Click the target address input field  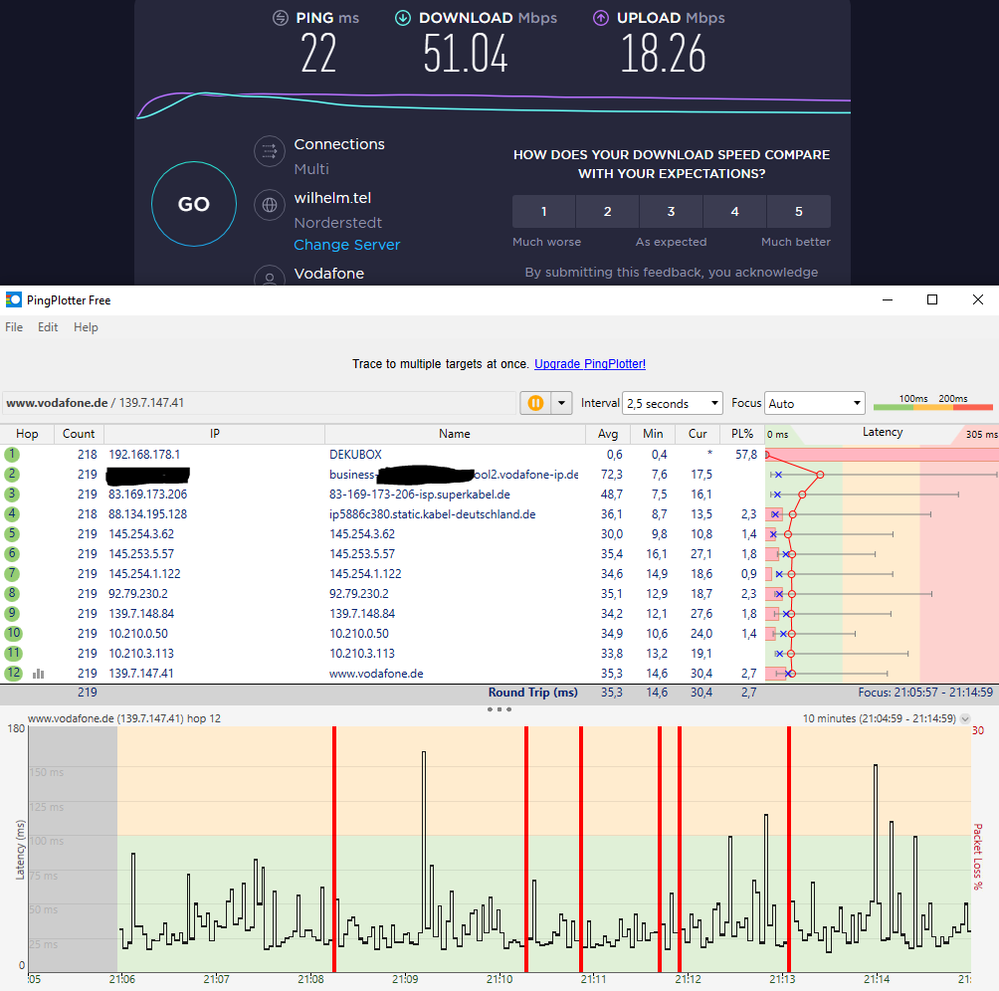259,403
